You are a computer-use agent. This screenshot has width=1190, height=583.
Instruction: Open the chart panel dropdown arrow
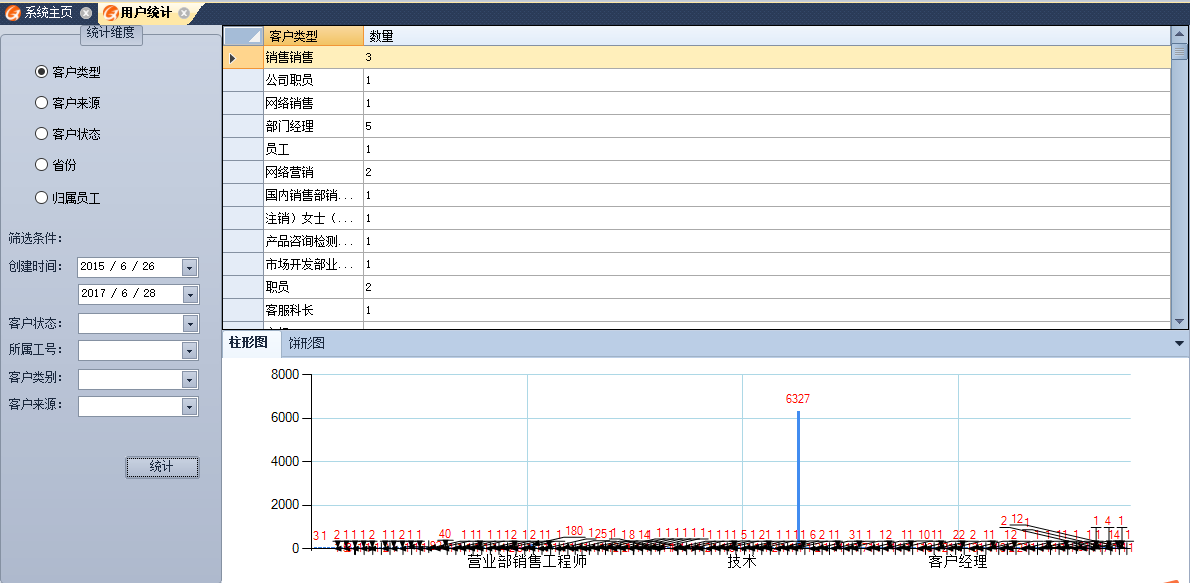(1179, 343)
